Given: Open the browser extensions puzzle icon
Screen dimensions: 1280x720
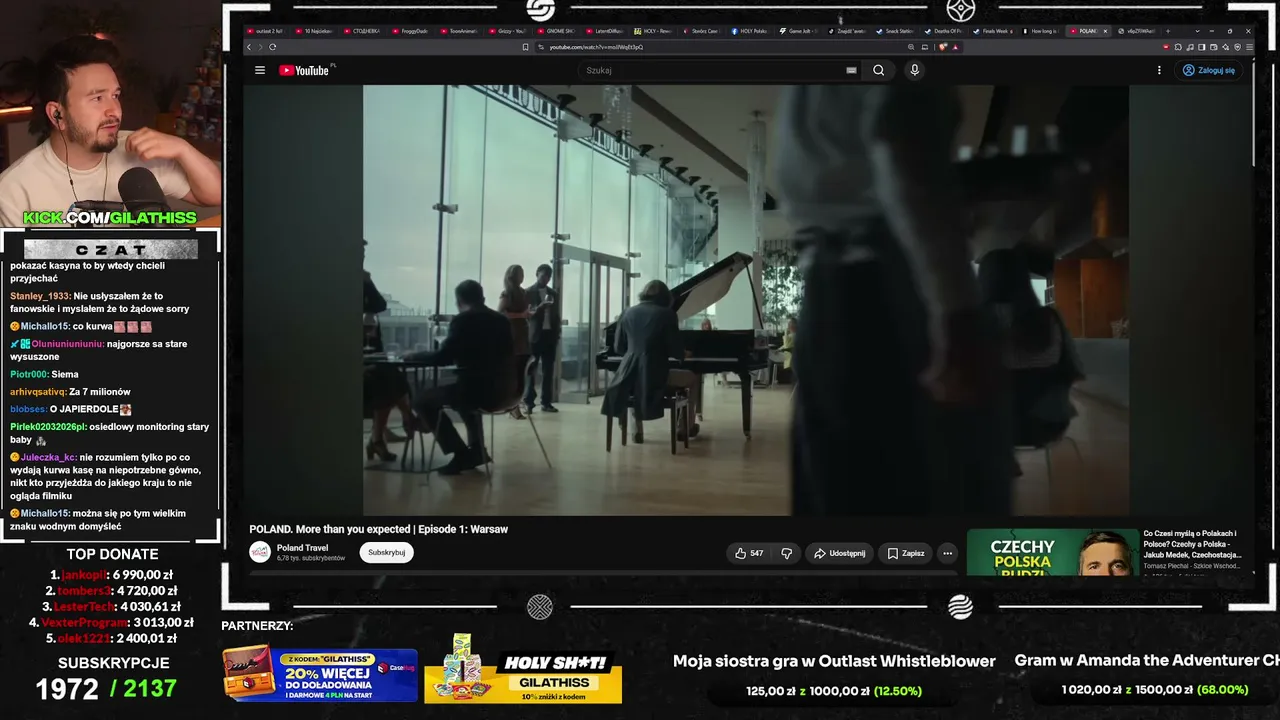Looking at the screenshot, I should pyautogui.click(x=1178, y=47).
